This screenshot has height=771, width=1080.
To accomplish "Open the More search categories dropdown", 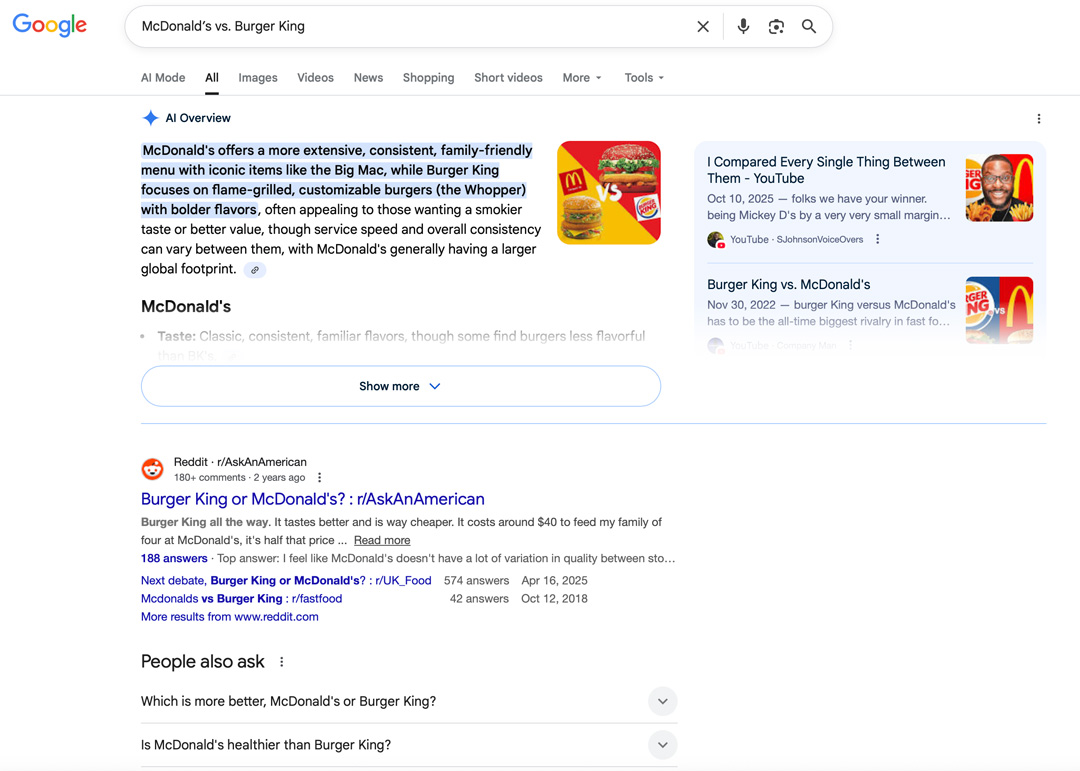I will pyautogui.click(x=581, y=77).
